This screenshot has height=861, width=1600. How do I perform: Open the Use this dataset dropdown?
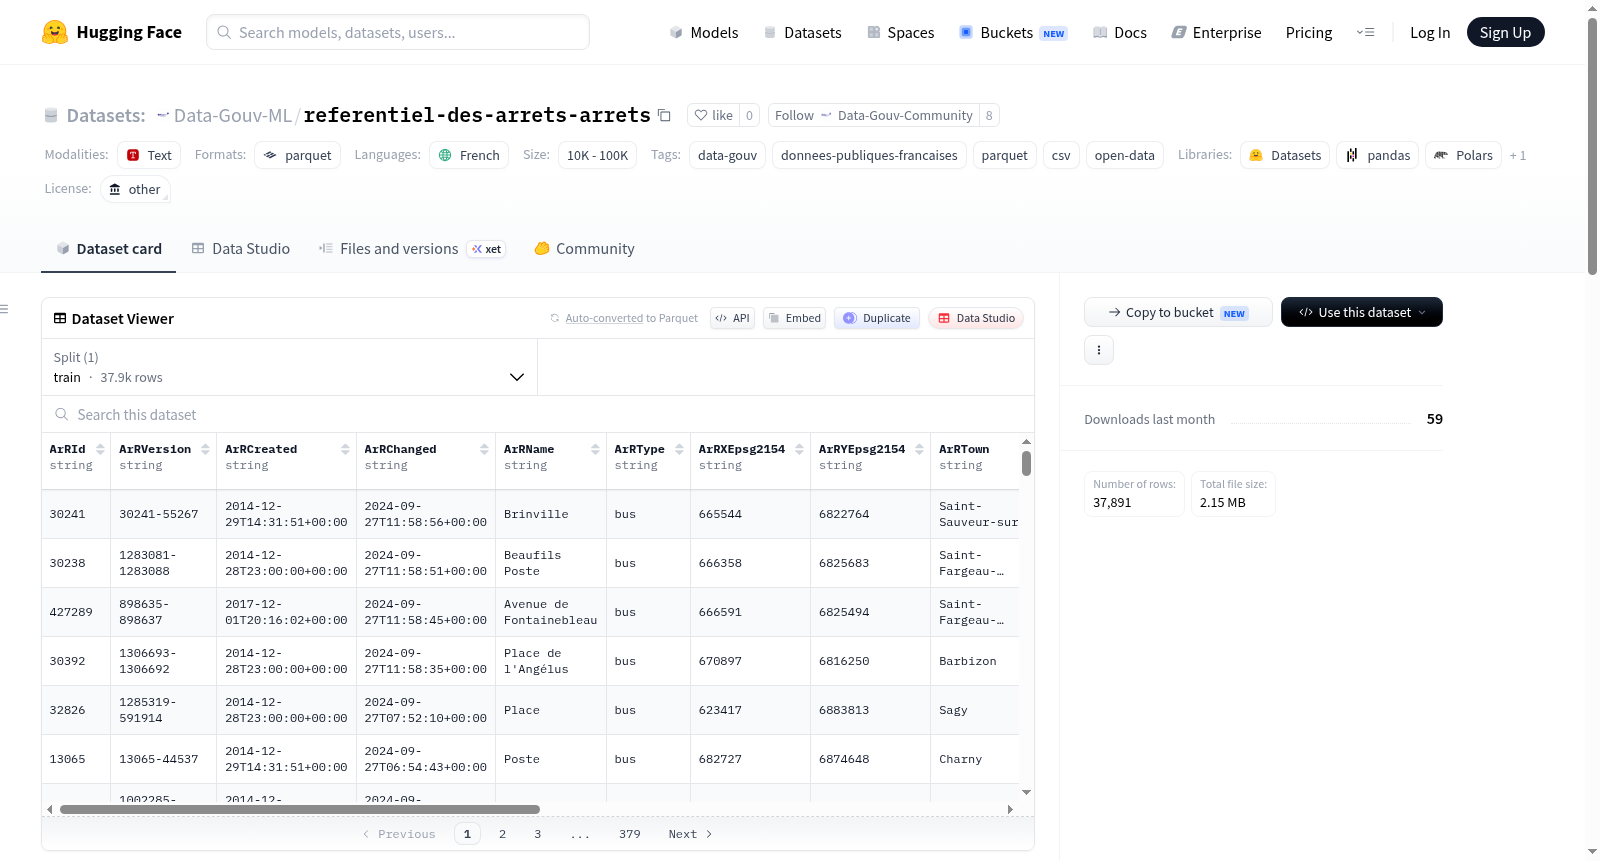(1362, 312)
